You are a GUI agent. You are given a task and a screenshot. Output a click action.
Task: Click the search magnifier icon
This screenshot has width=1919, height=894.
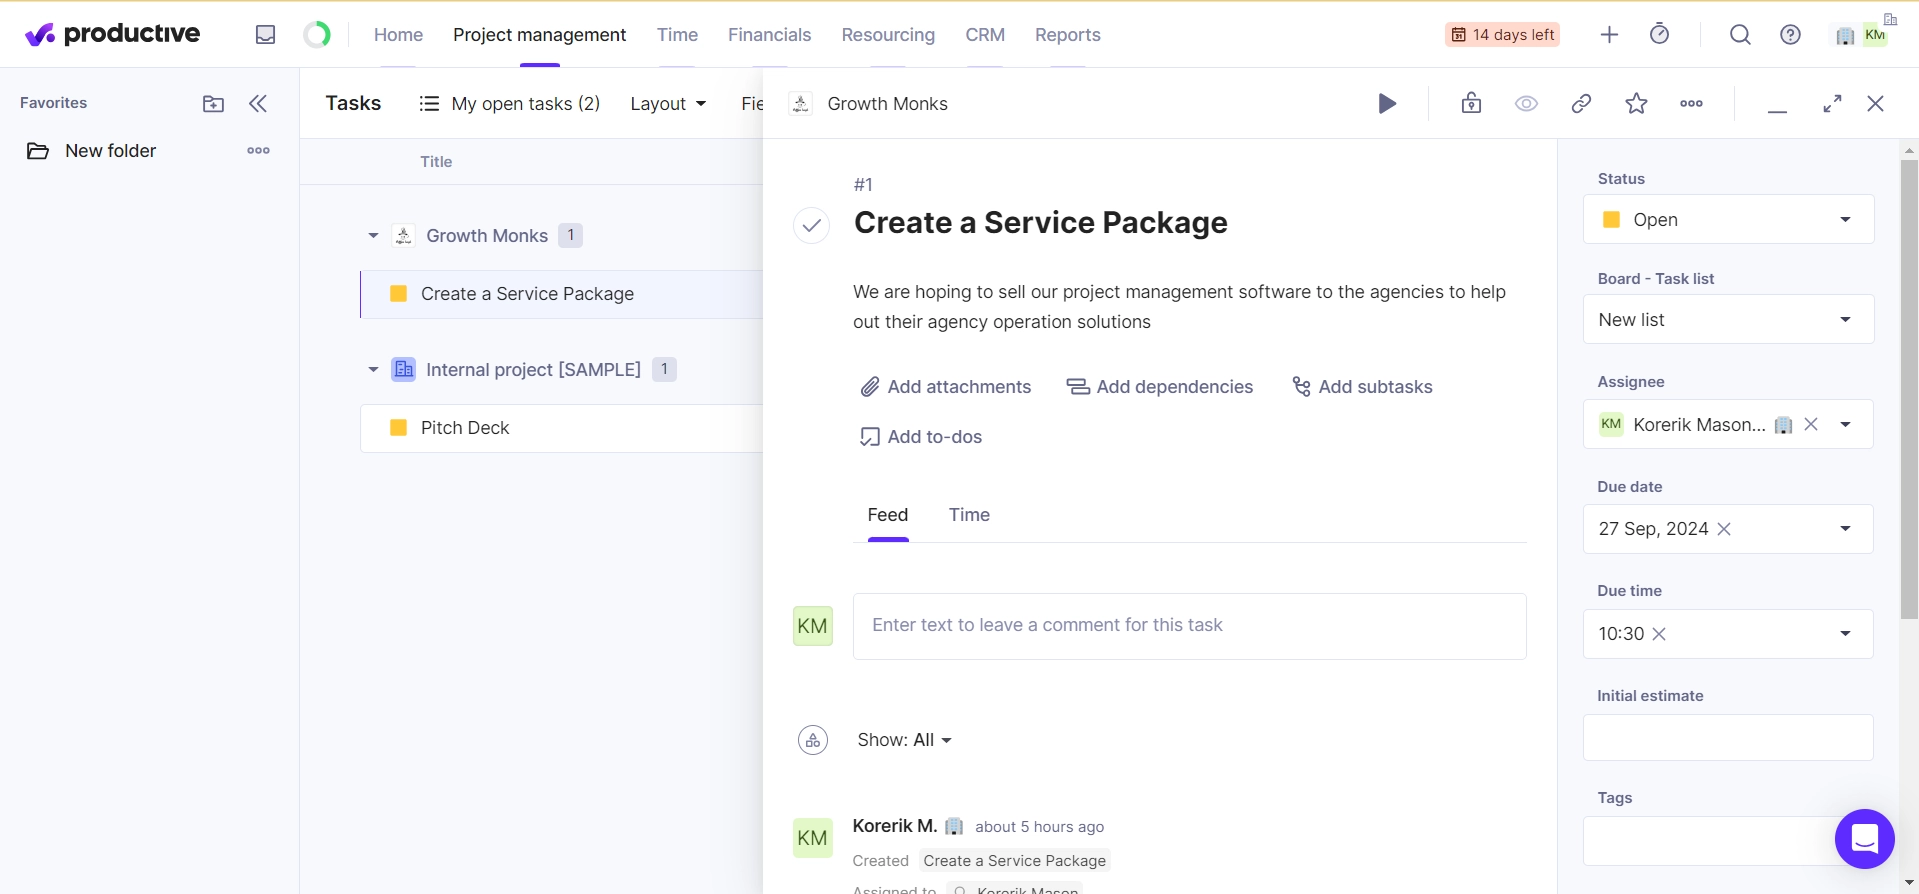click(1740, 35)
